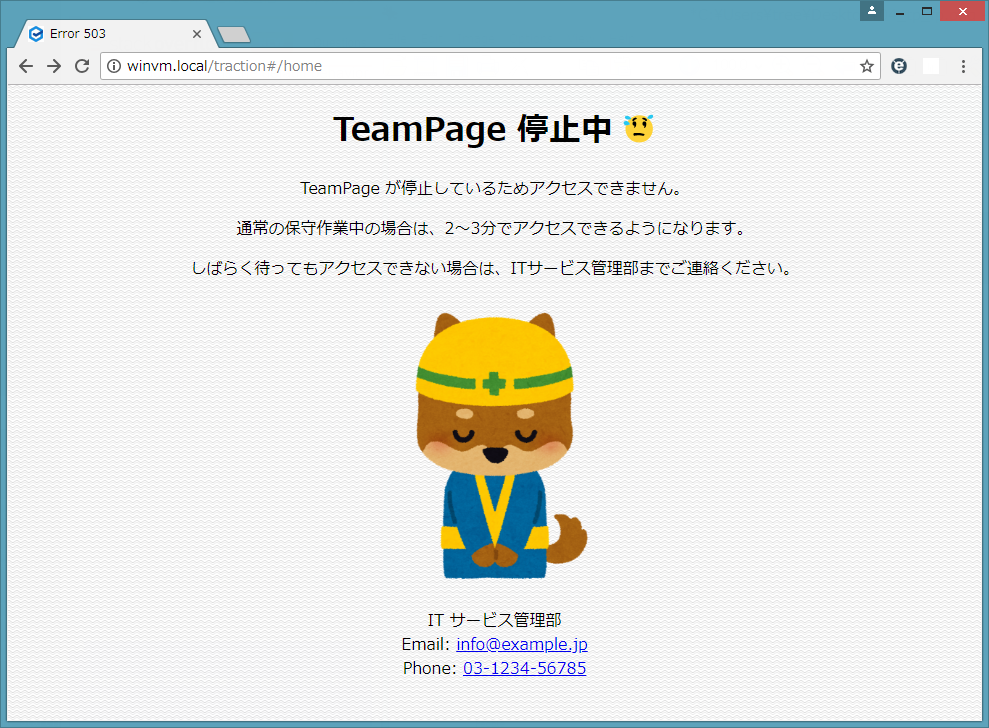Open the Chrome three-dot menu
Image resolution: width=989 pixels, height=728 pixels.
tap(963, 66)
